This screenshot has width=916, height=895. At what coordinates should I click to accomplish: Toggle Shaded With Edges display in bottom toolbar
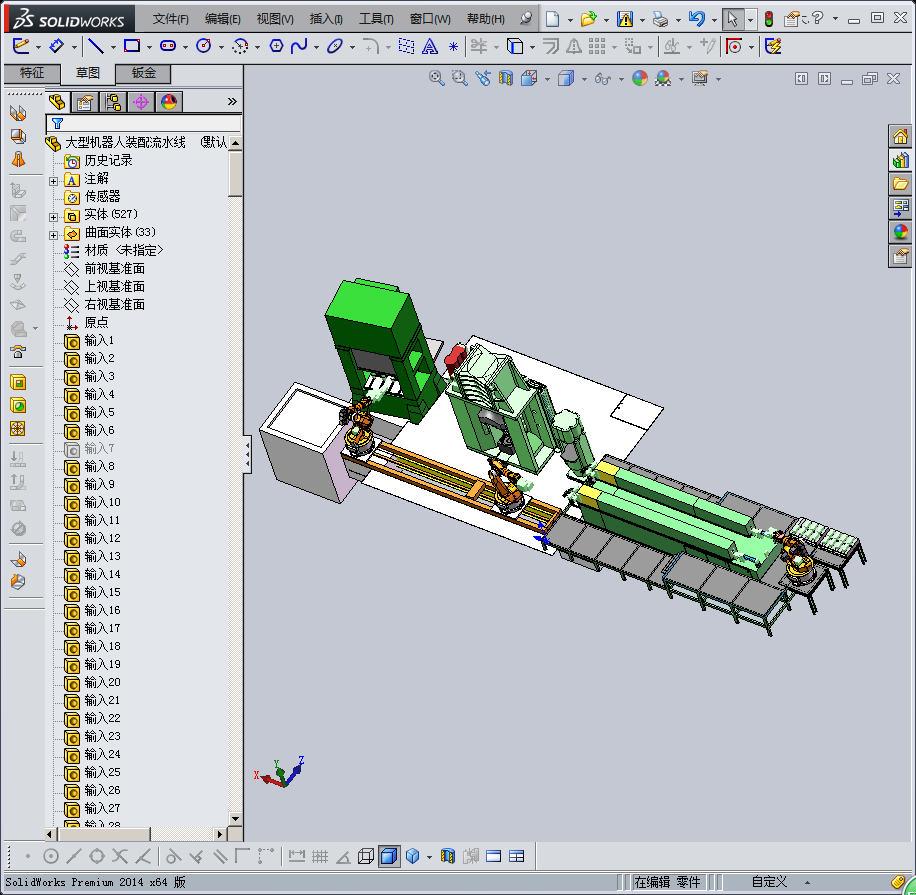tap(389, 856)
